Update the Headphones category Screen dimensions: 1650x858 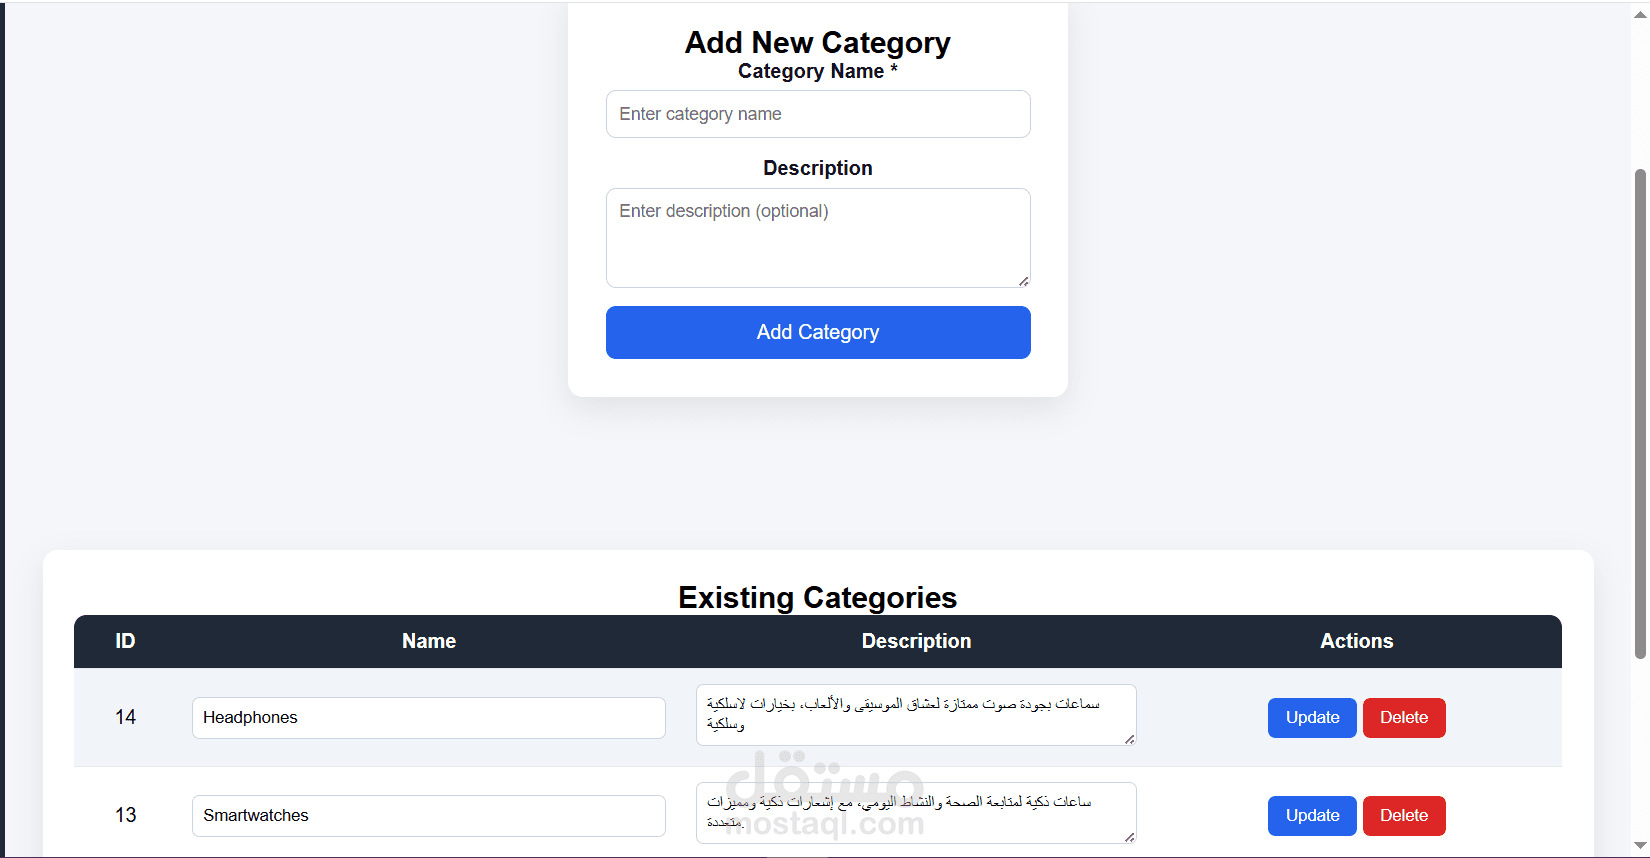[1312, 718]
